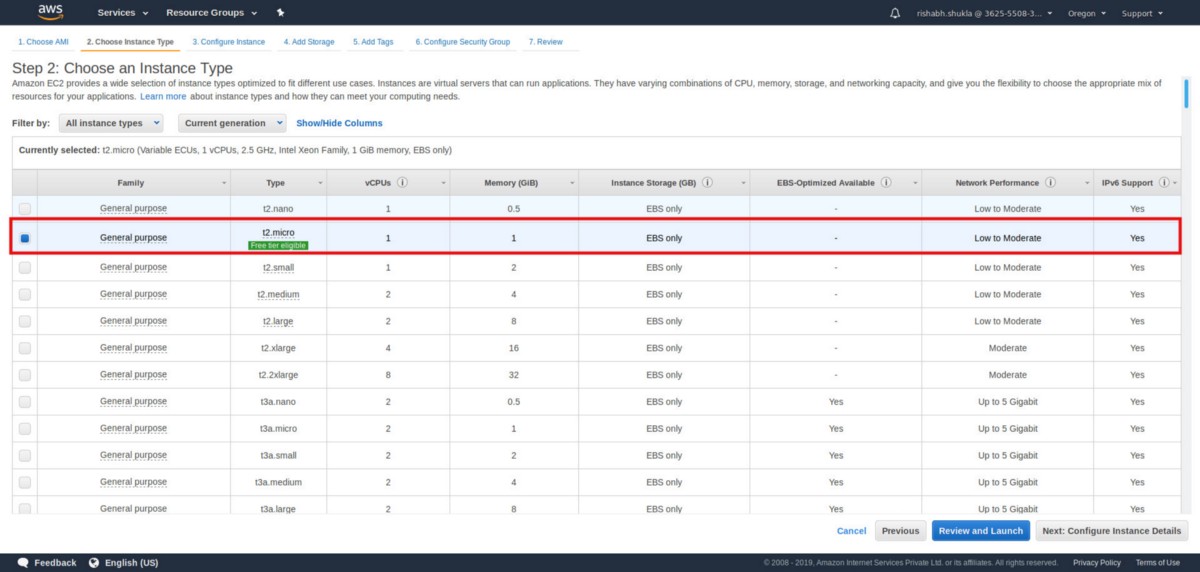Select the t2.large instance checkbox
The width and height of the screenshot is (1200, 572).
click(x=25, y=321)
